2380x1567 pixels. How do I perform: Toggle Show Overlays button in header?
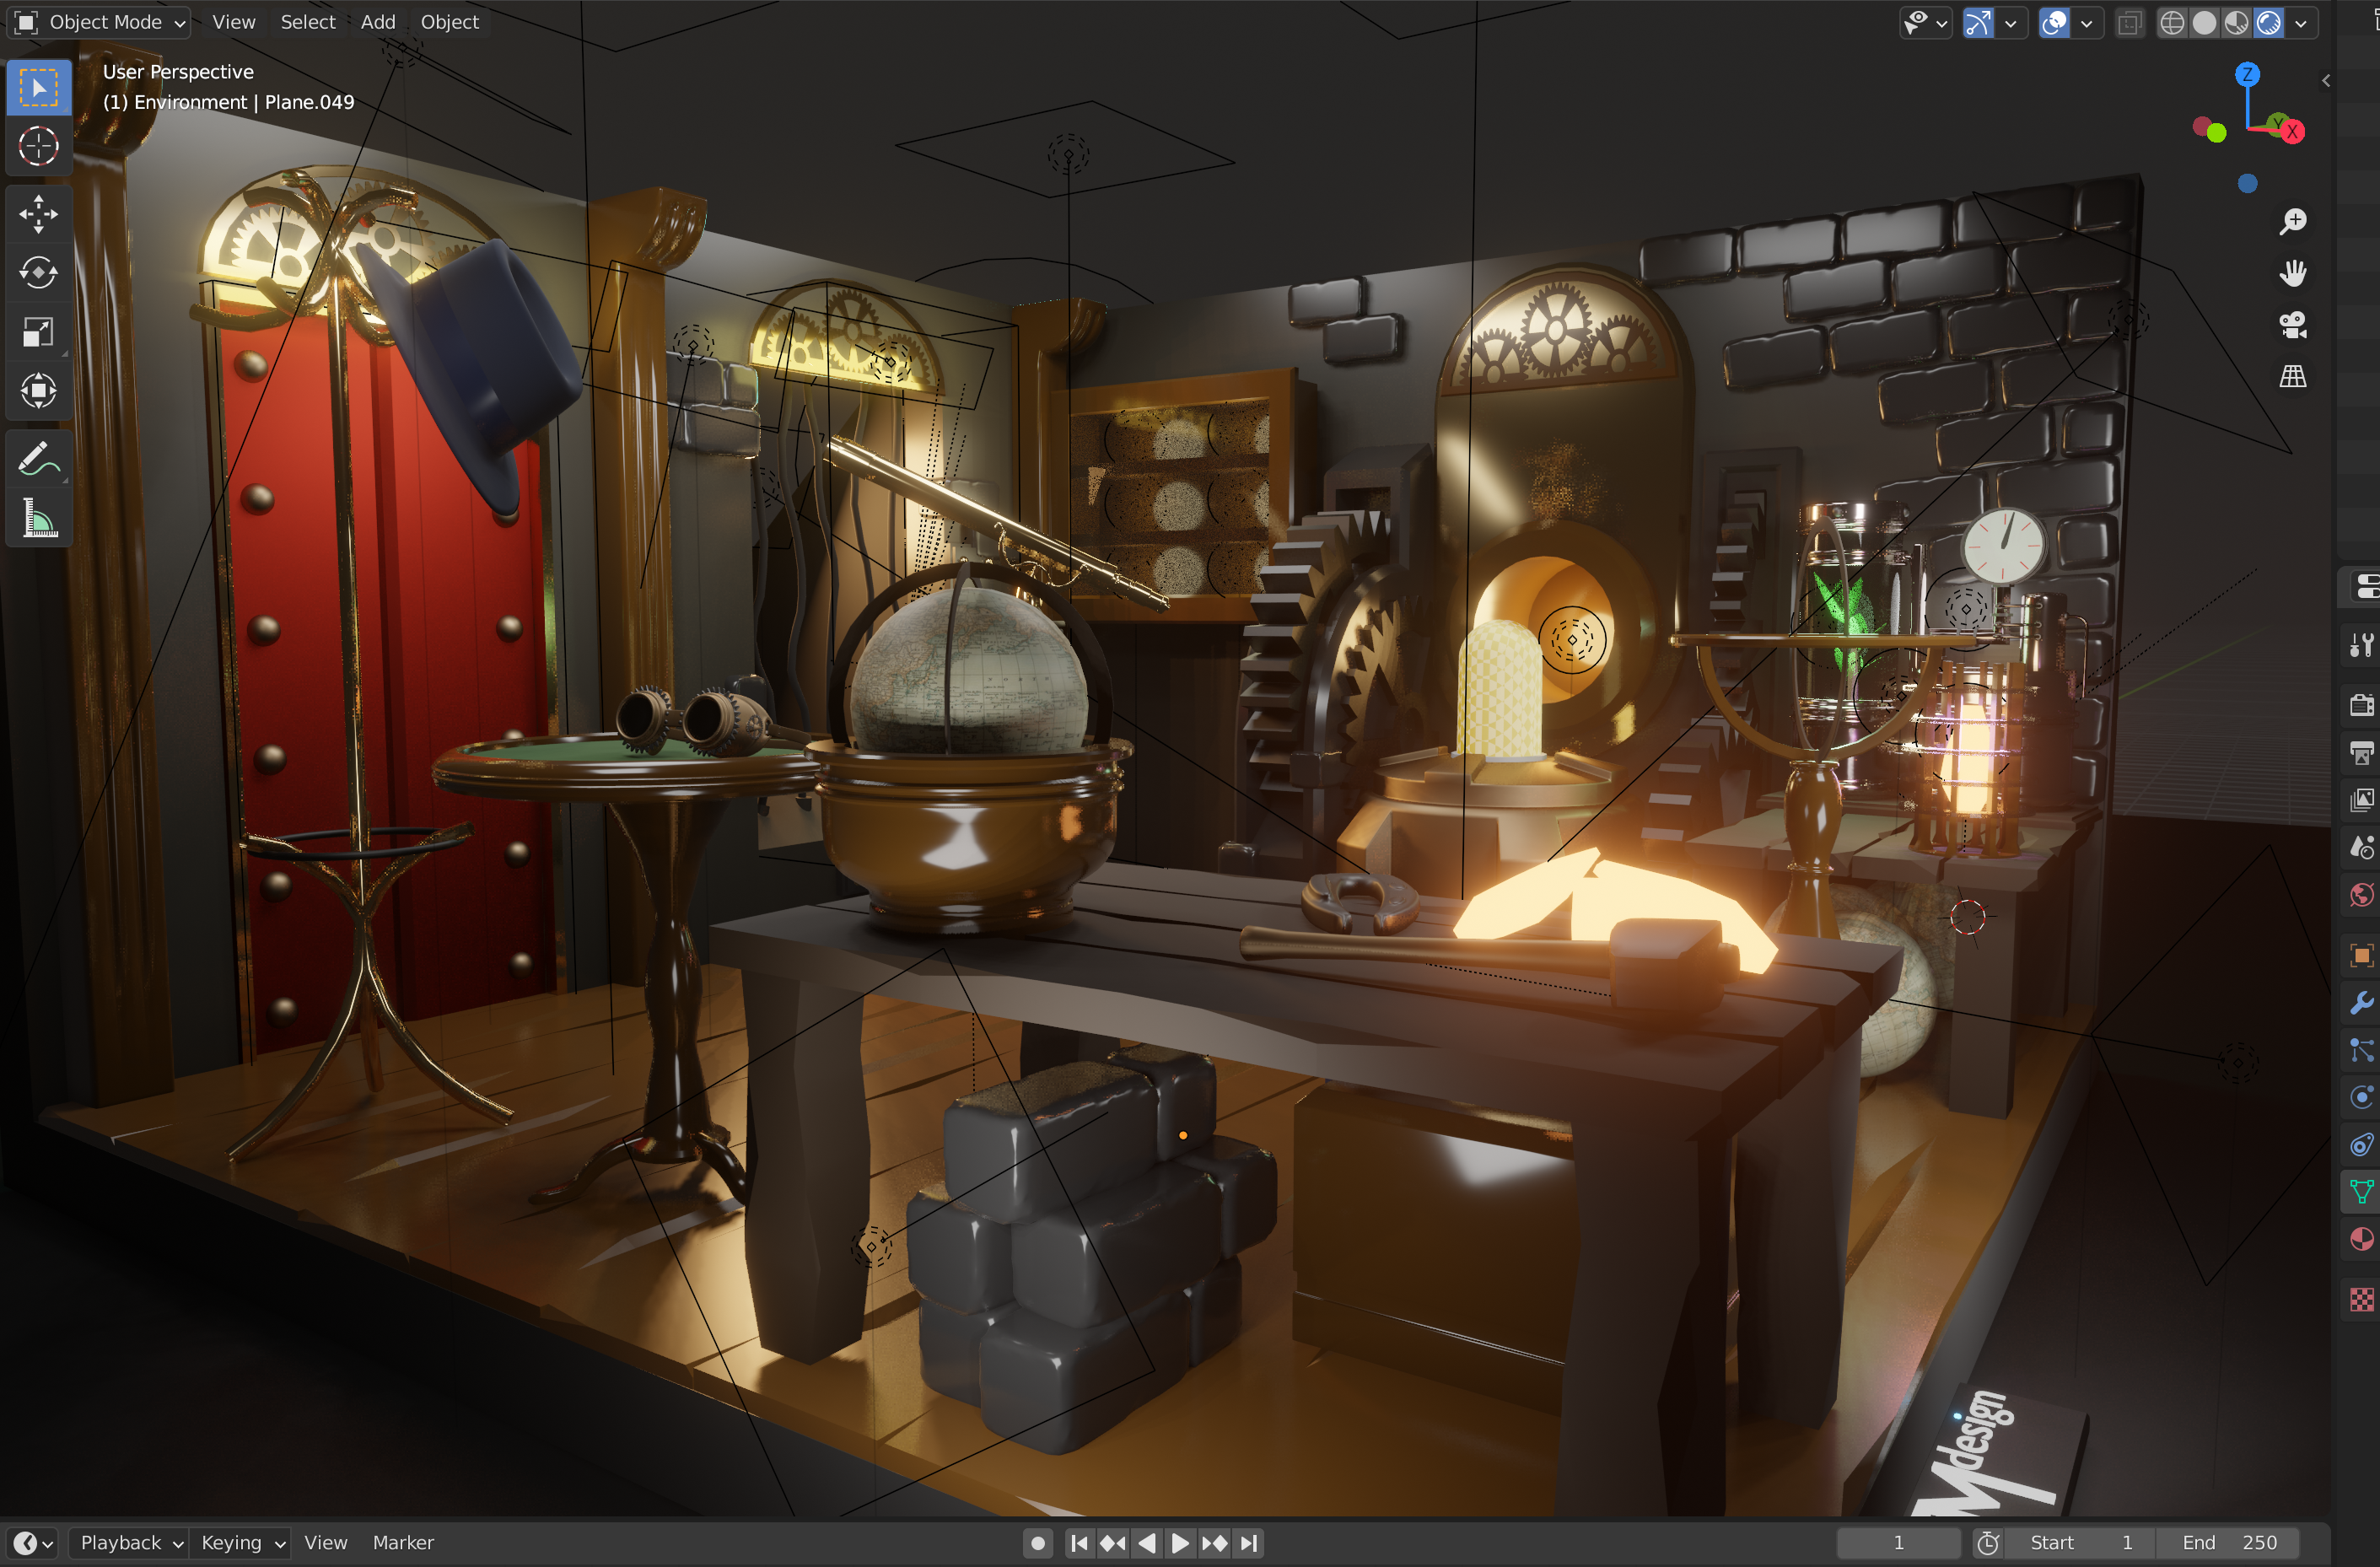[x=2054, y=22]
